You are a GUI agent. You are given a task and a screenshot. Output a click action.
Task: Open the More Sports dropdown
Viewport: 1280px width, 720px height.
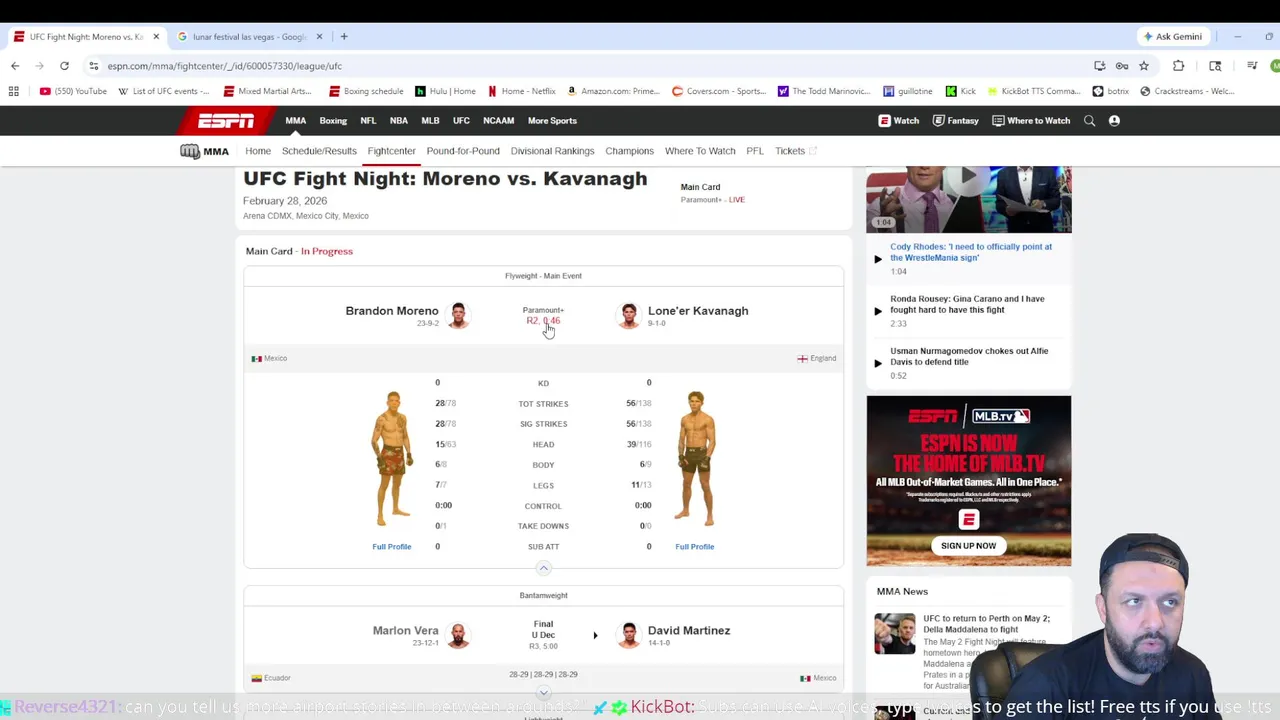point(552,121)
